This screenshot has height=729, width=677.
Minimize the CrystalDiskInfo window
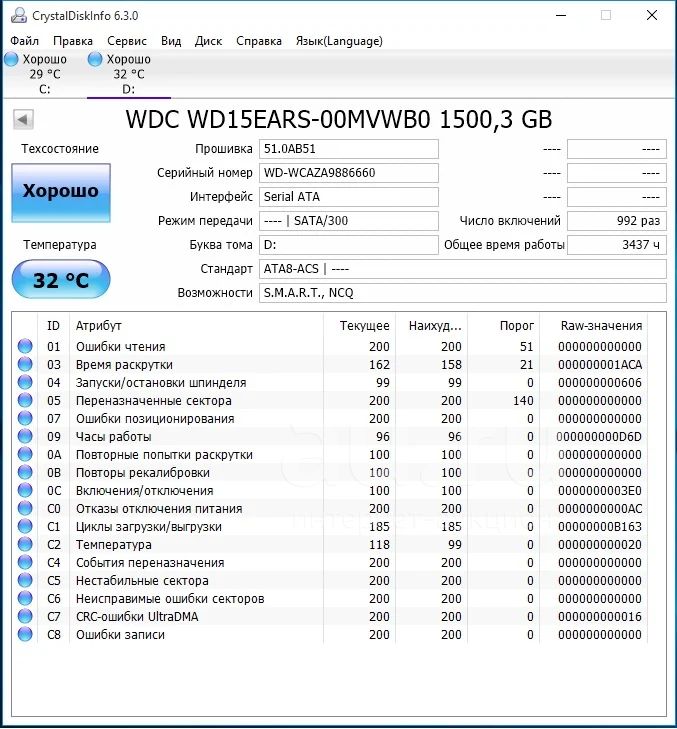point(561,15)
